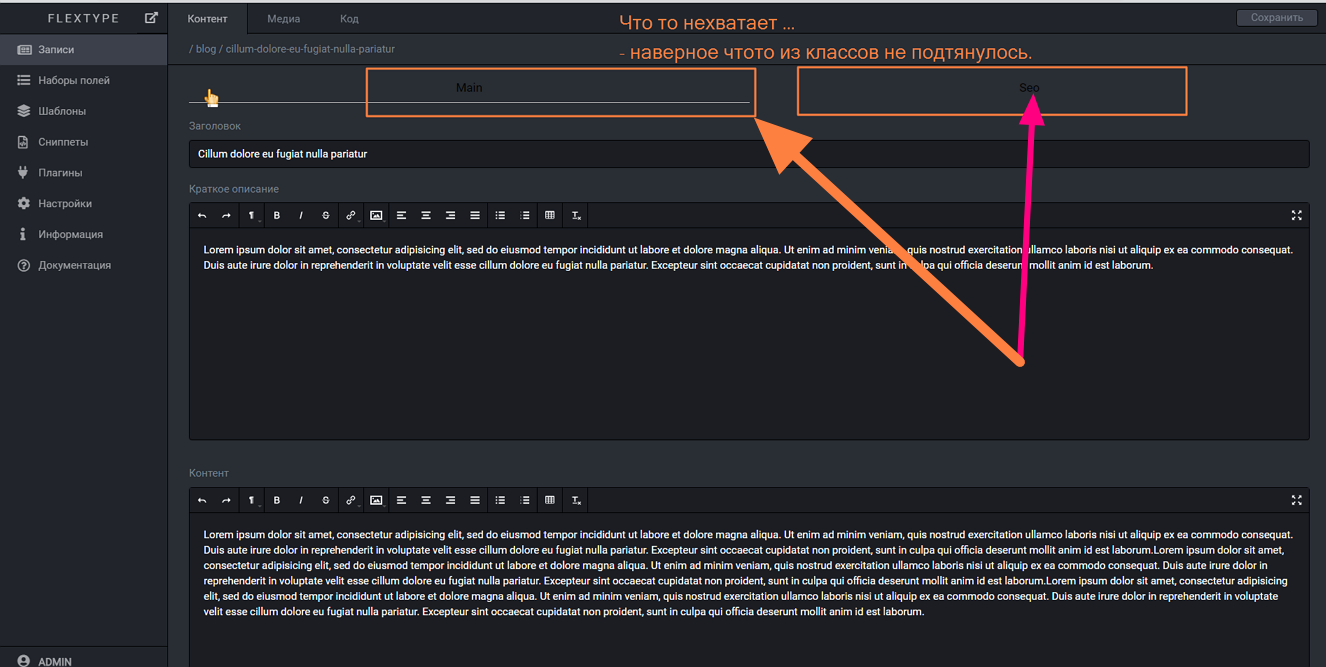Viewport: 1326px width, 667px height.
Task: Open site via FLEXTYPE external link icon
Action: [x=151, y=17]
